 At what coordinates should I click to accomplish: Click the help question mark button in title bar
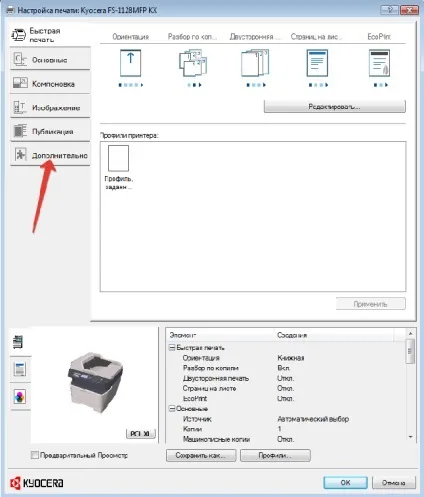390,10
